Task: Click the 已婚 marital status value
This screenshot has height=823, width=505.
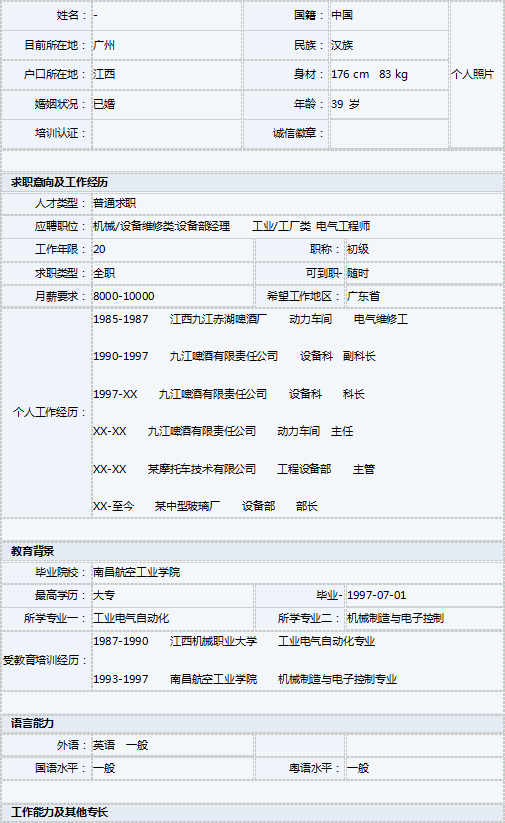Action: tap(104, 104)
